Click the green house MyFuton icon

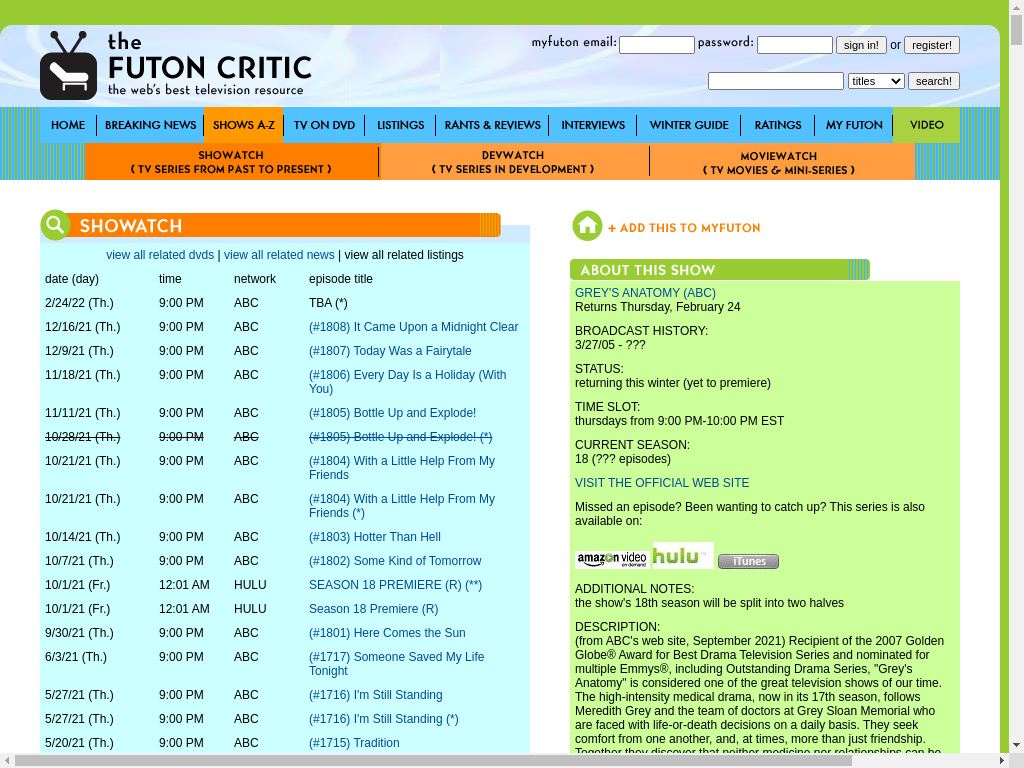[x=587, y=226]
